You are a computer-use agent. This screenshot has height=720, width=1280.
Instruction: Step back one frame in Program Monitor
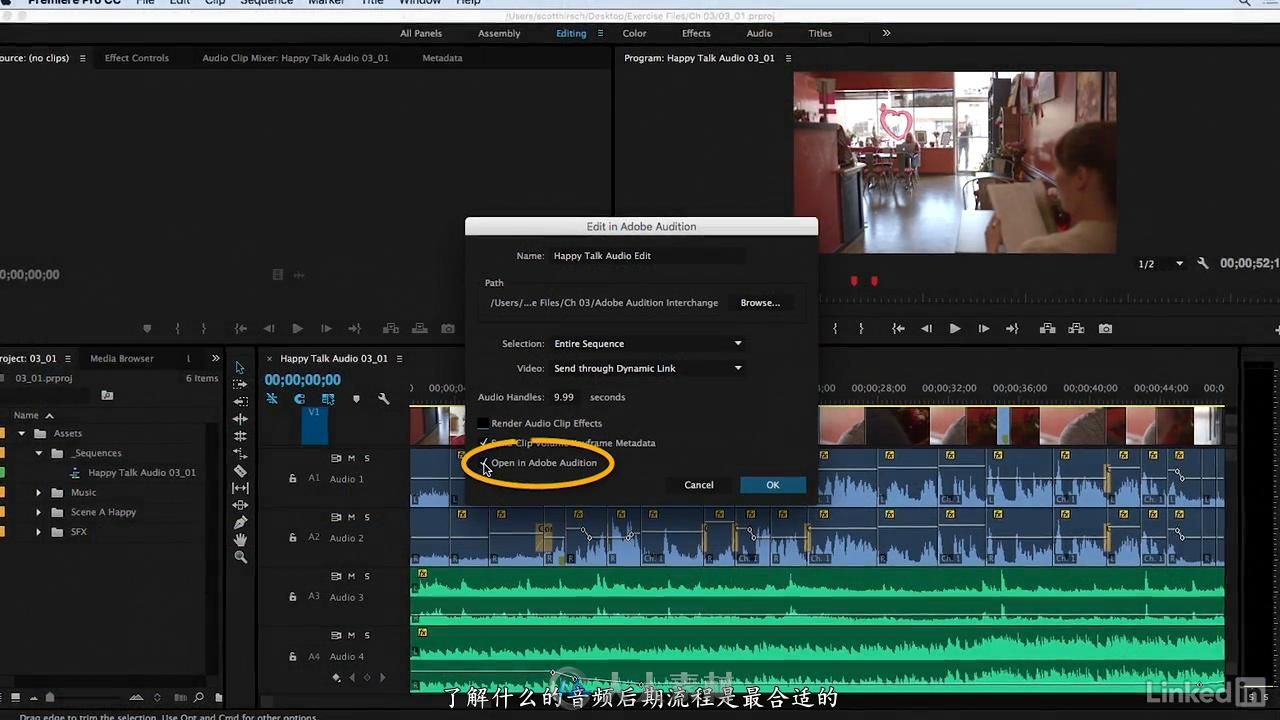pos(926,328)
